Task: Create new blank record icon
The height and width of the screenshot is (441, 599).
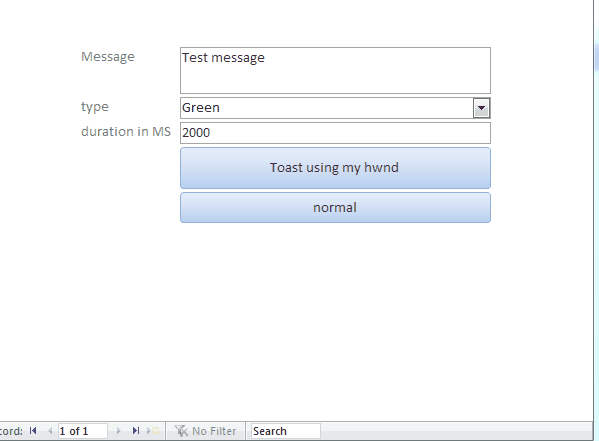Action: click(153, 431)
